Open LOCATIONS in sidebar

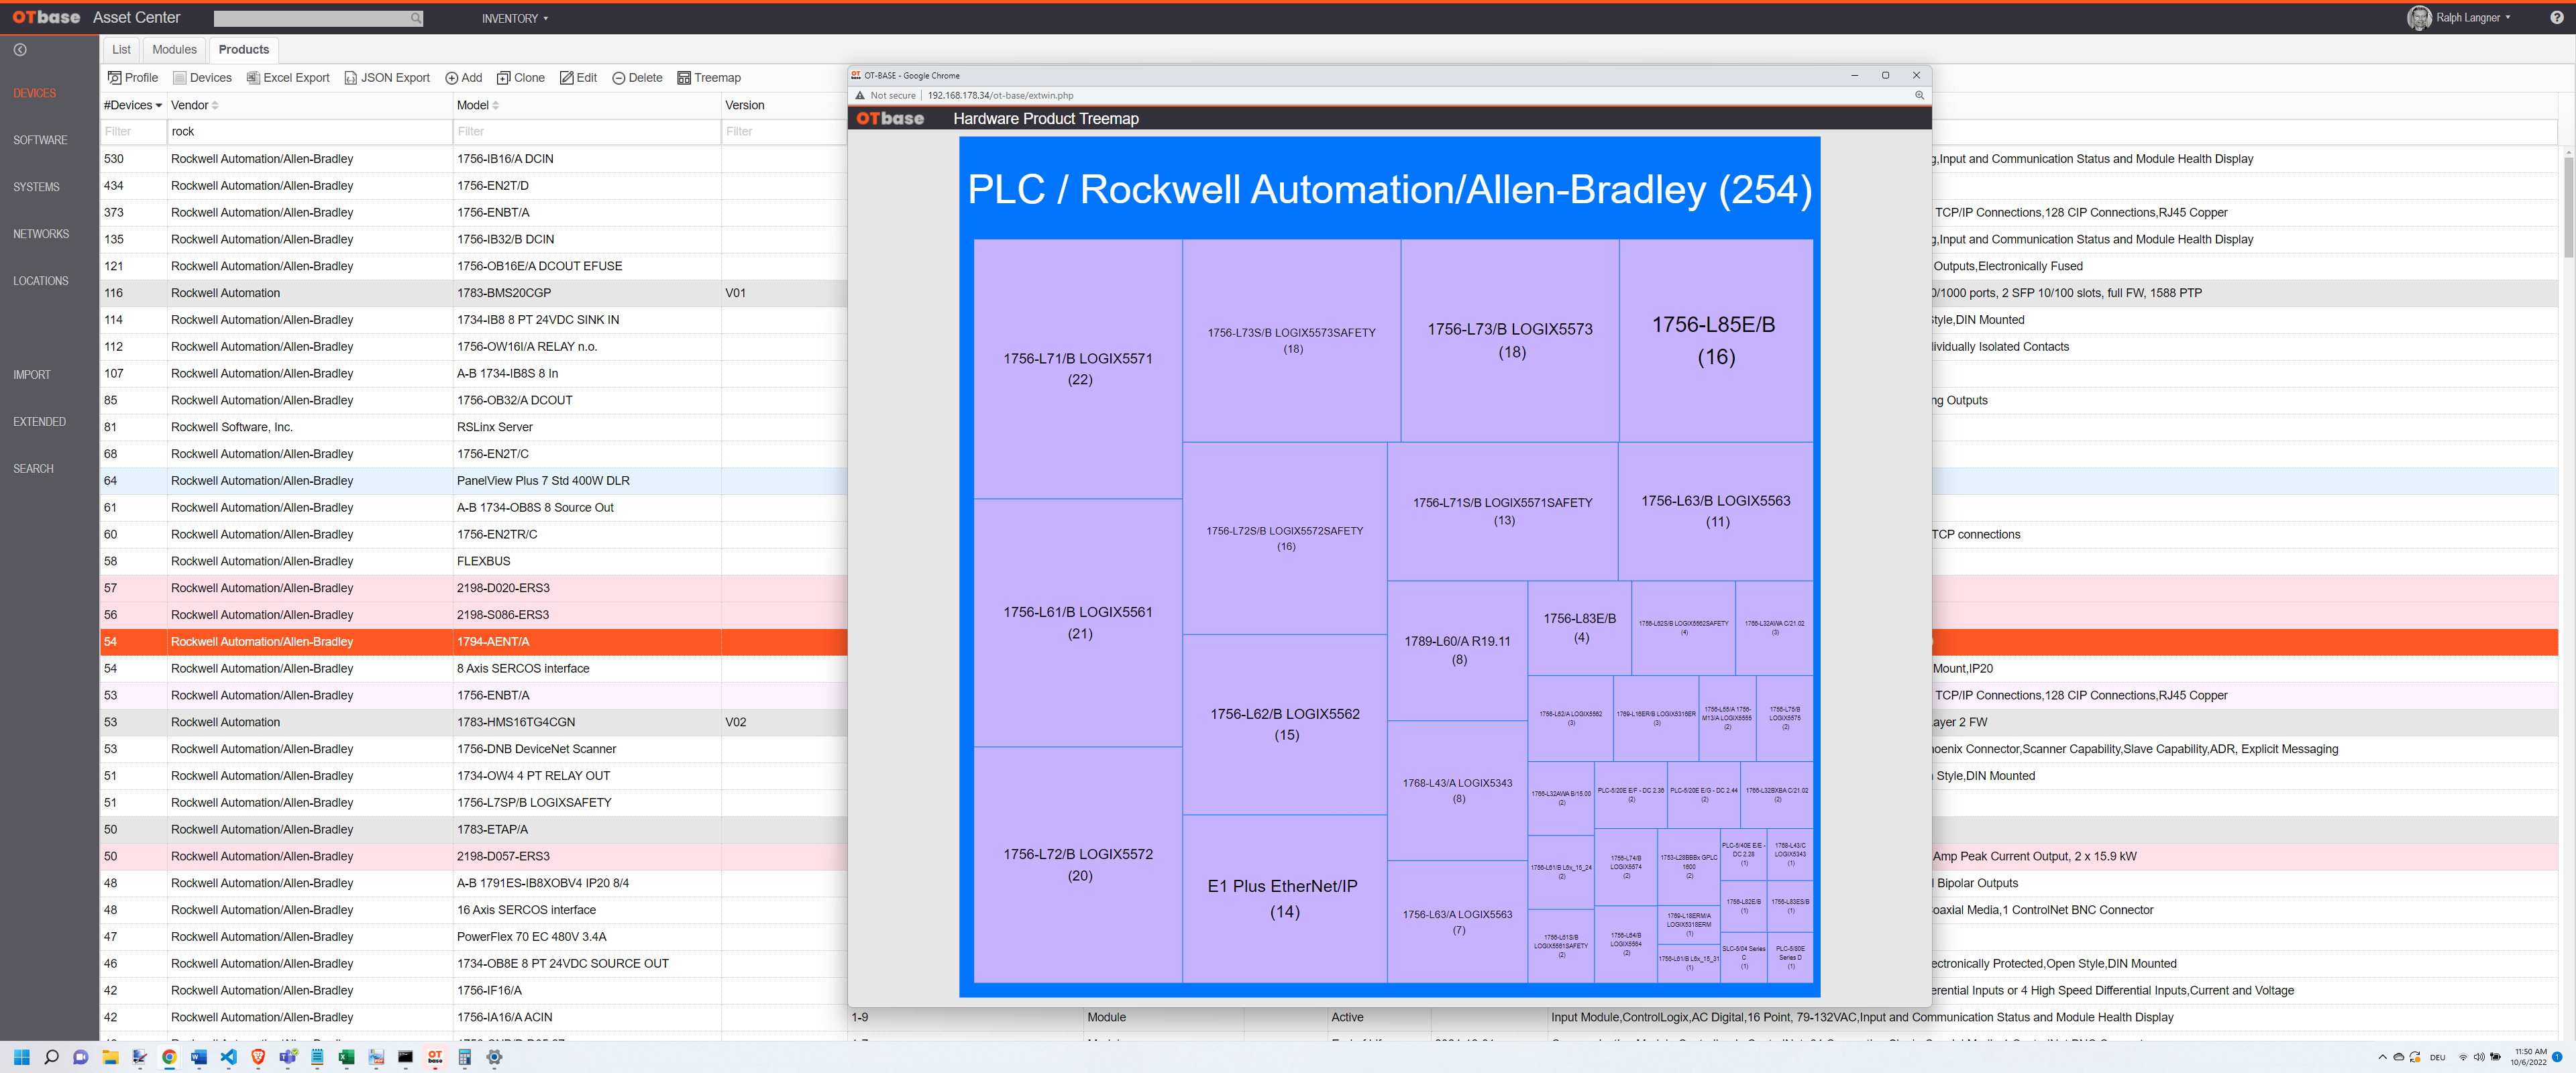pos(41,281)
